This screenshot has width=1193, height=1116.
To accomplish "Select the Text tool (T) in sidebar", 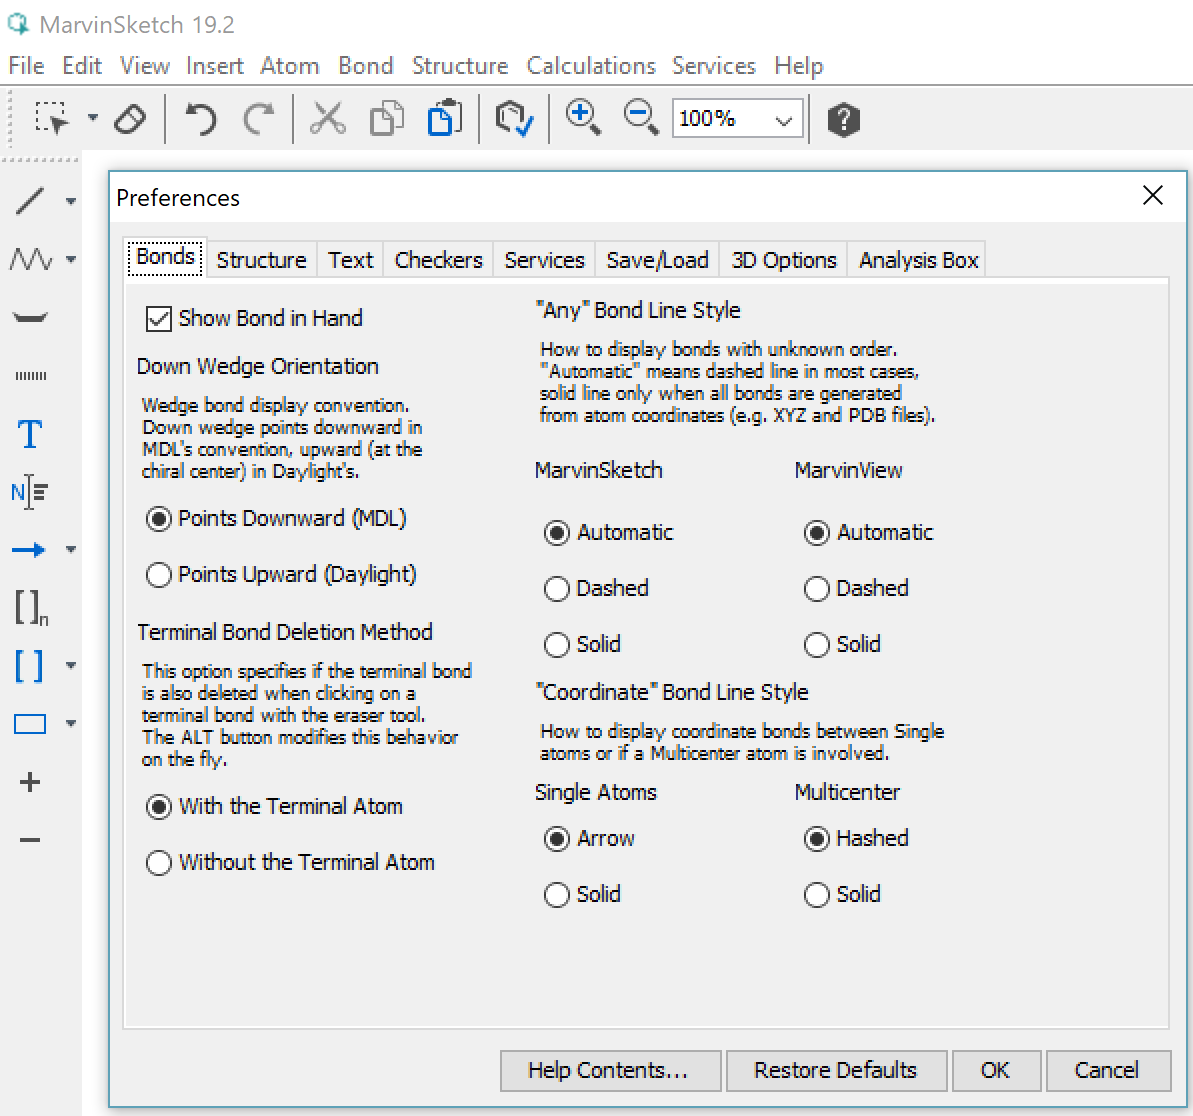I will pos(30,434).
